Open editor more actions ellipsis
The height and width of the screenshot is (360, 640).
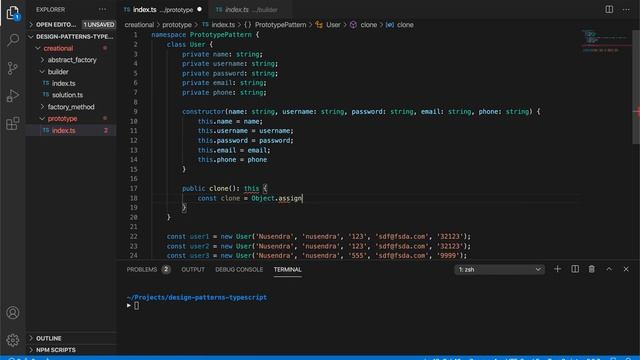click(x=626, y=9)
